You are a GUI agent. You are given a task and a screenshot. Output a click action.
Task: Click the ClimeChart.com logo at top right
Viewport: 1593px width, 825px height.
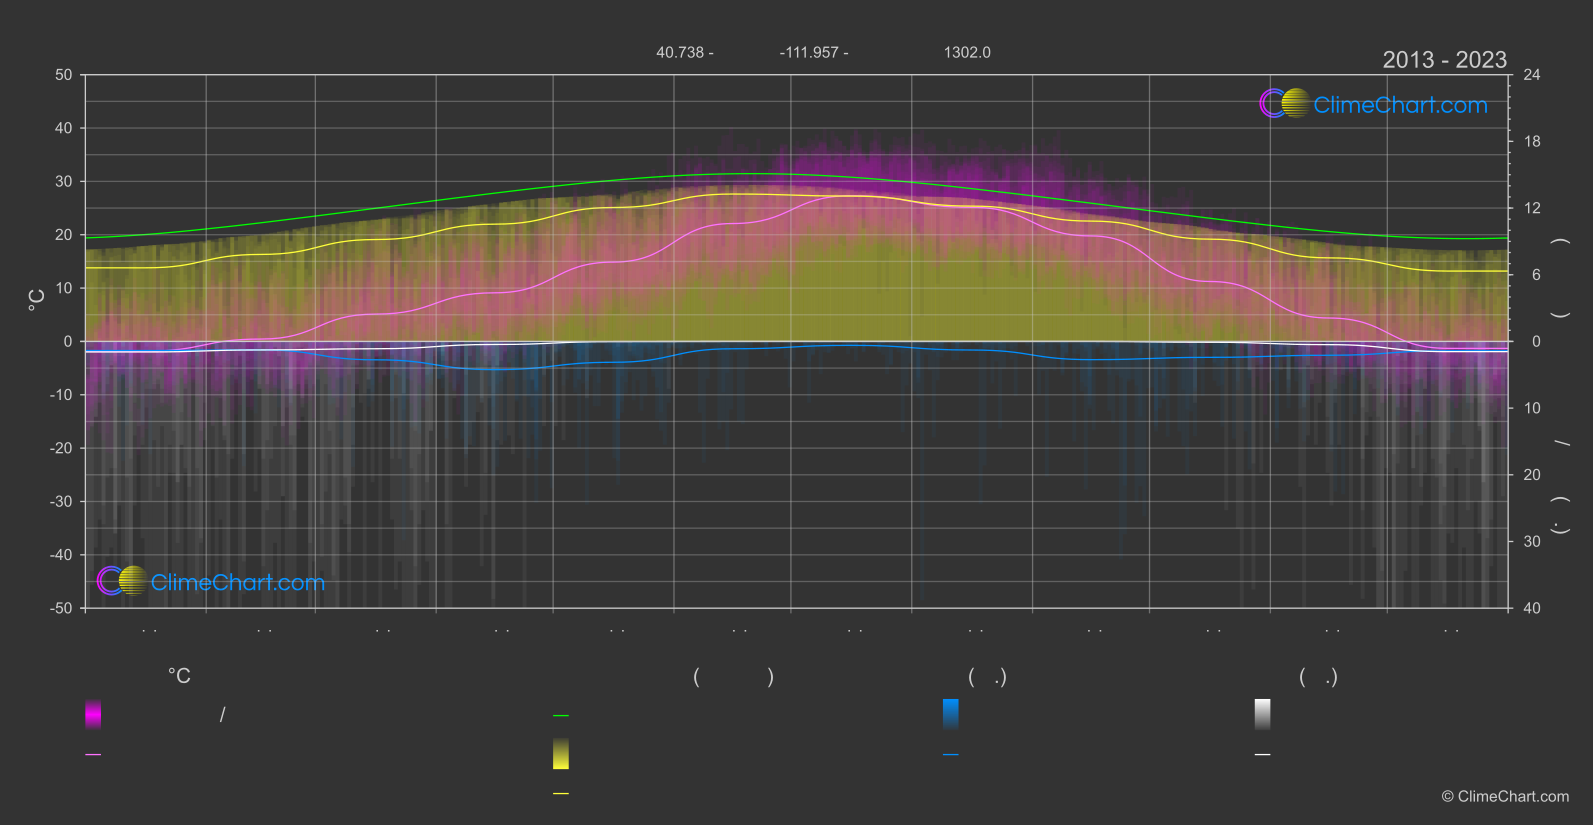click(x=1373, y=104)
